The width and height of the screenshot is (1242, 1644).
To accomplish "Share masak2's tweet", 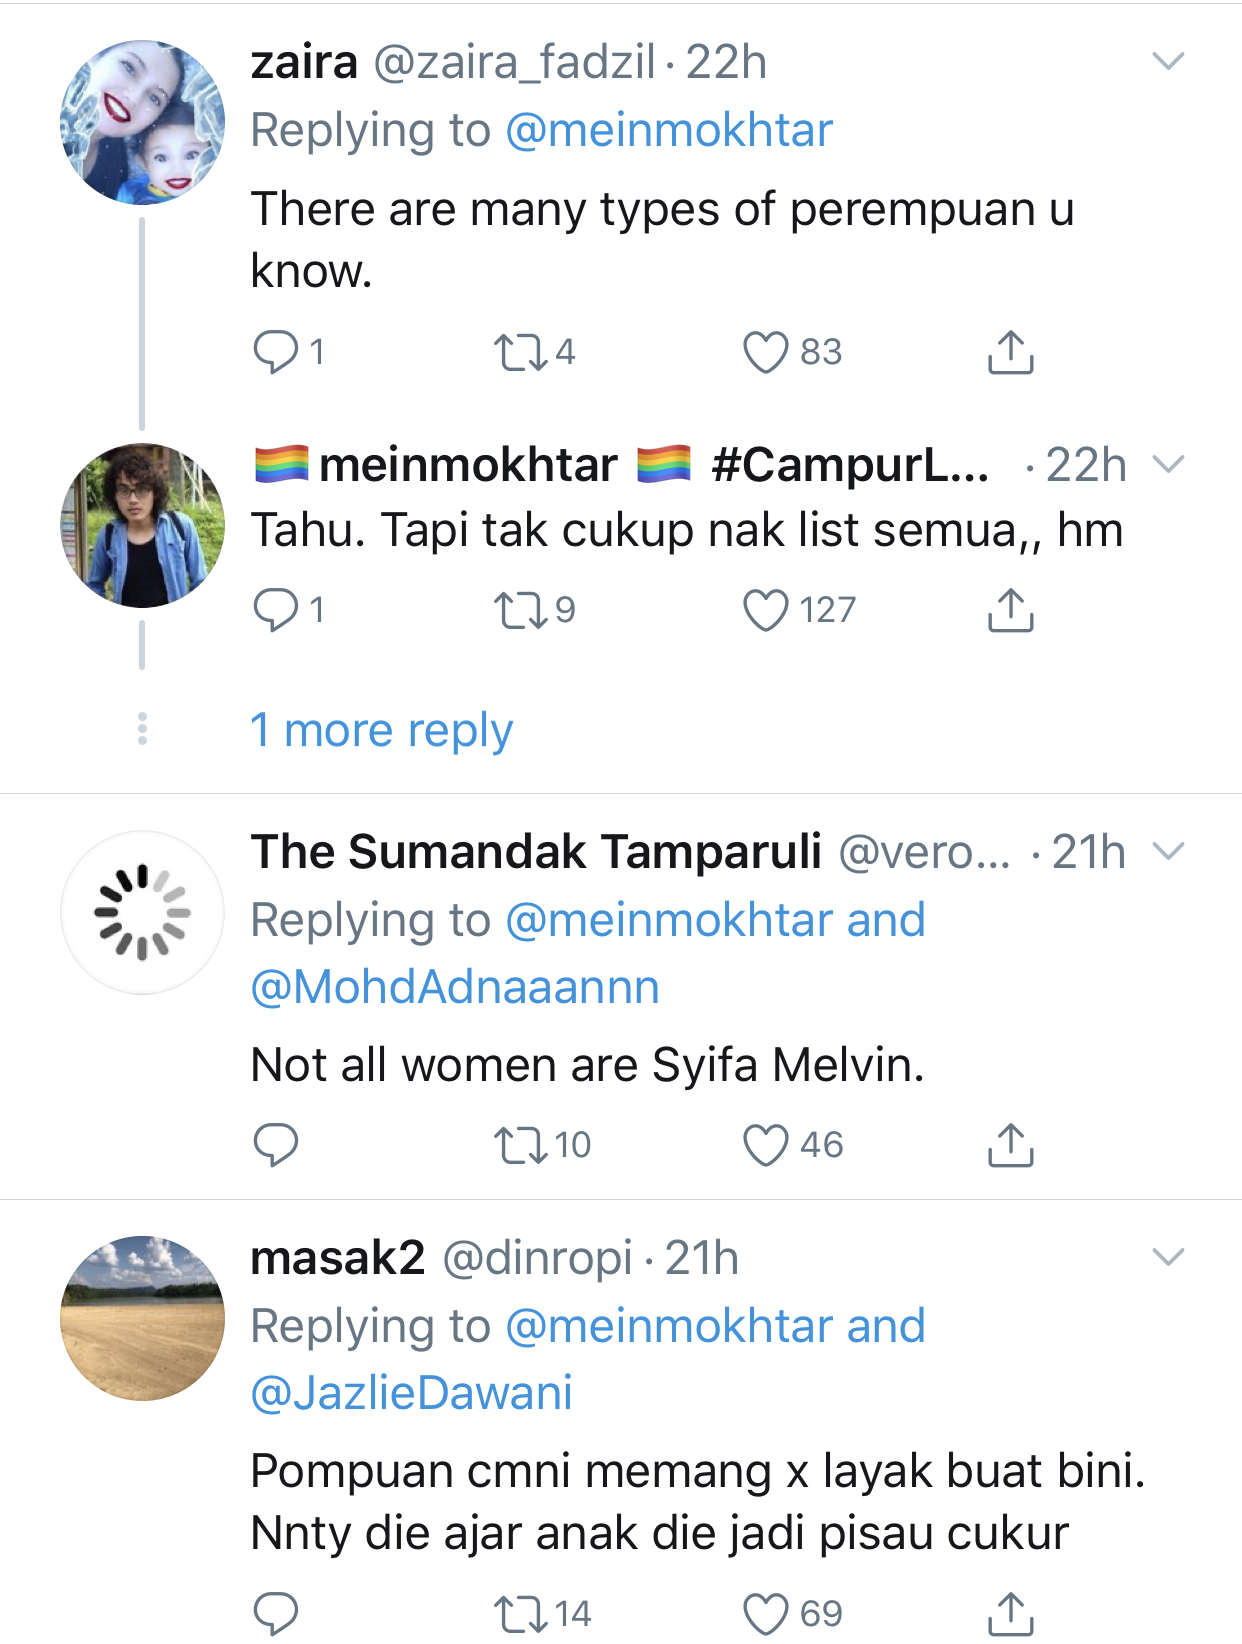I will click(1010, 1613).
